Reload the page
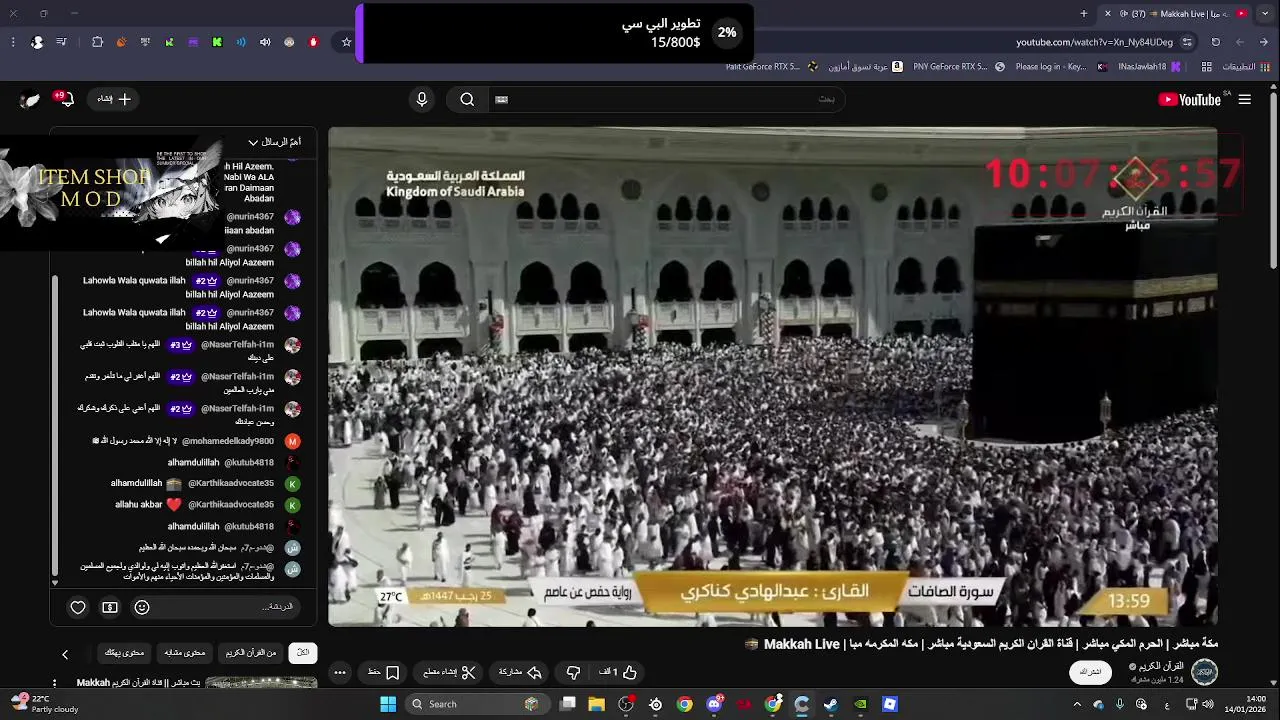Image resolution: width=1280 pixels, height=720 pixels. (x=1215, y=42)
